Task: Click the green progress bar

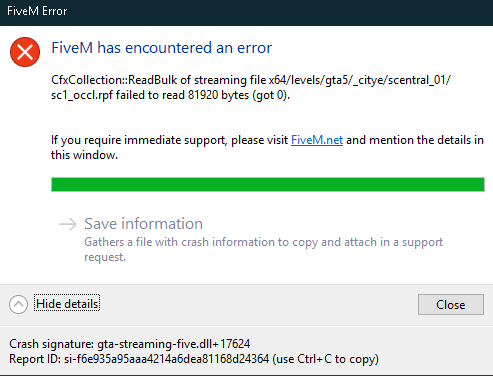Action: (268, 185)
